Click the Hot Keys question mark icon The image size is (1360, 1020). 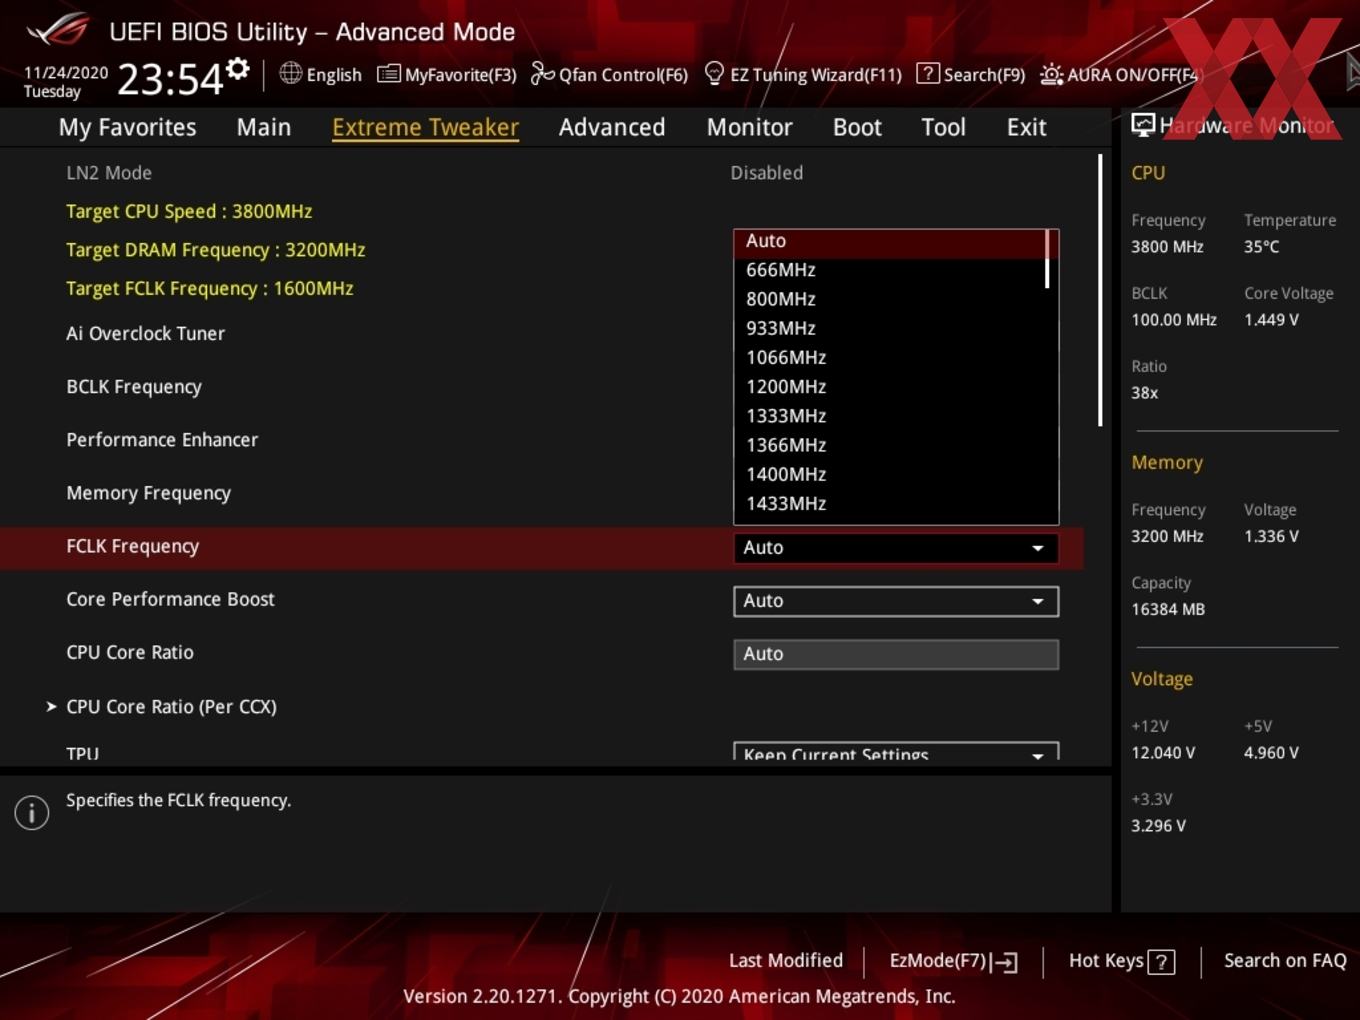(x=1161, y=962)
